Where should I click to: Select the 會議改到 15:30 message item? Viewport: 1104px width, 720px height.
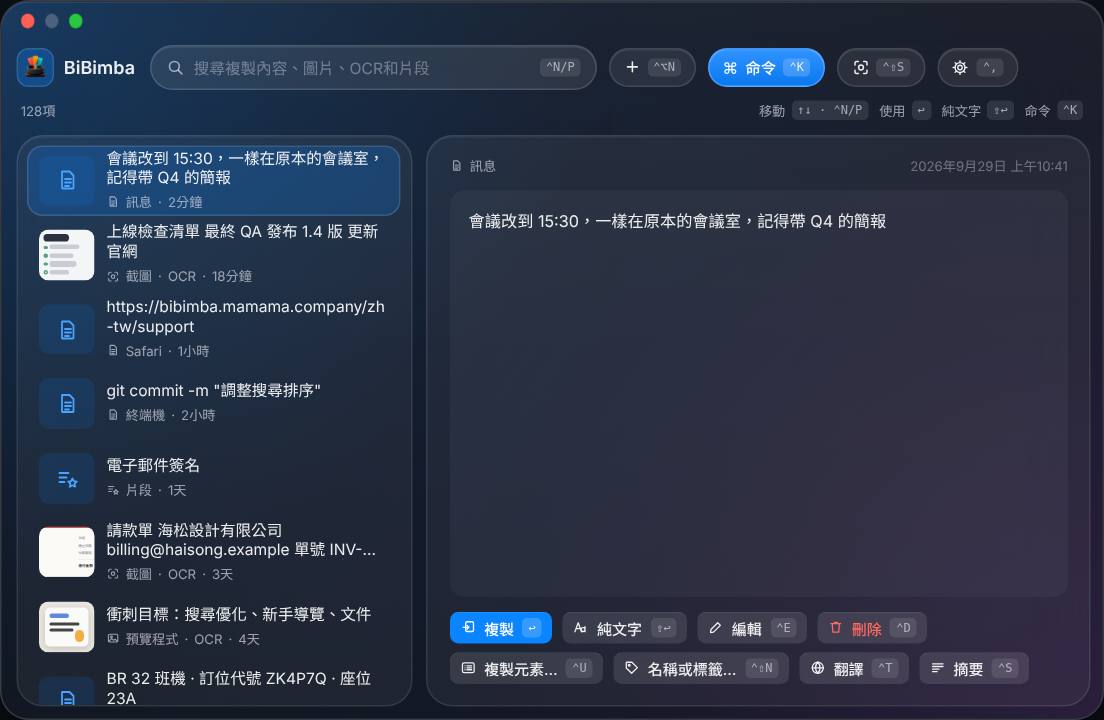pos(213,180)
